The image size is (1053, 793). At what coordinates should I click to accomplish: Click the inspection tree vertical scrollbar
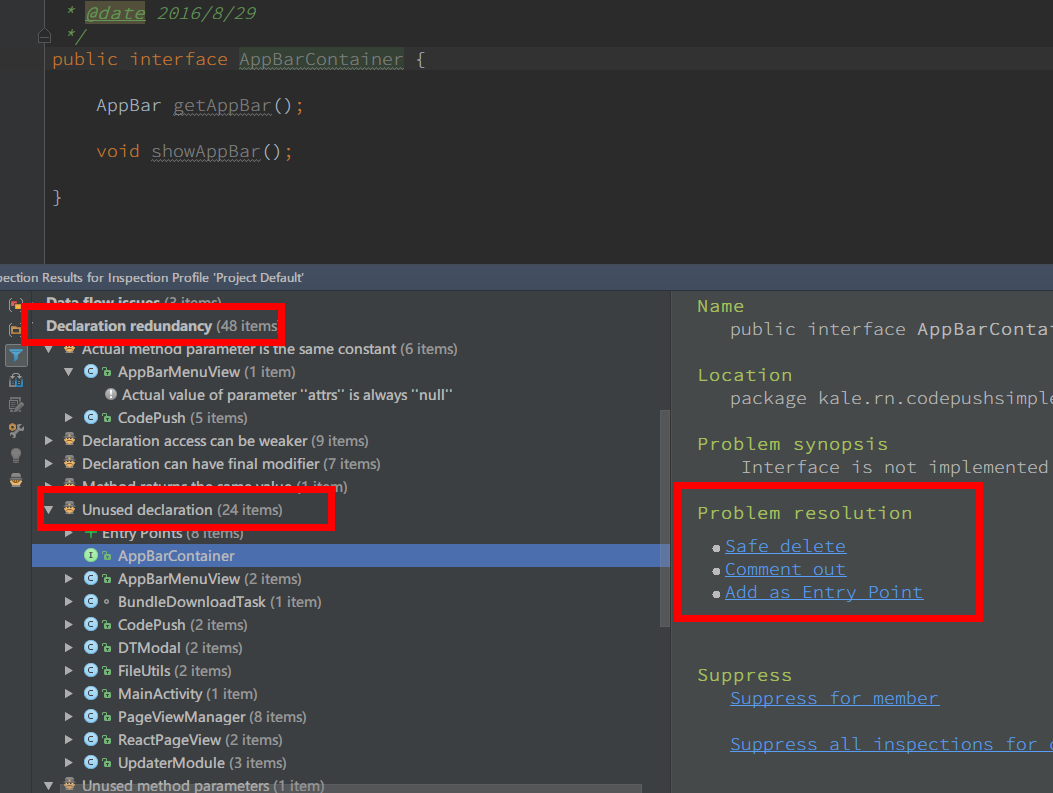[665, 518]
